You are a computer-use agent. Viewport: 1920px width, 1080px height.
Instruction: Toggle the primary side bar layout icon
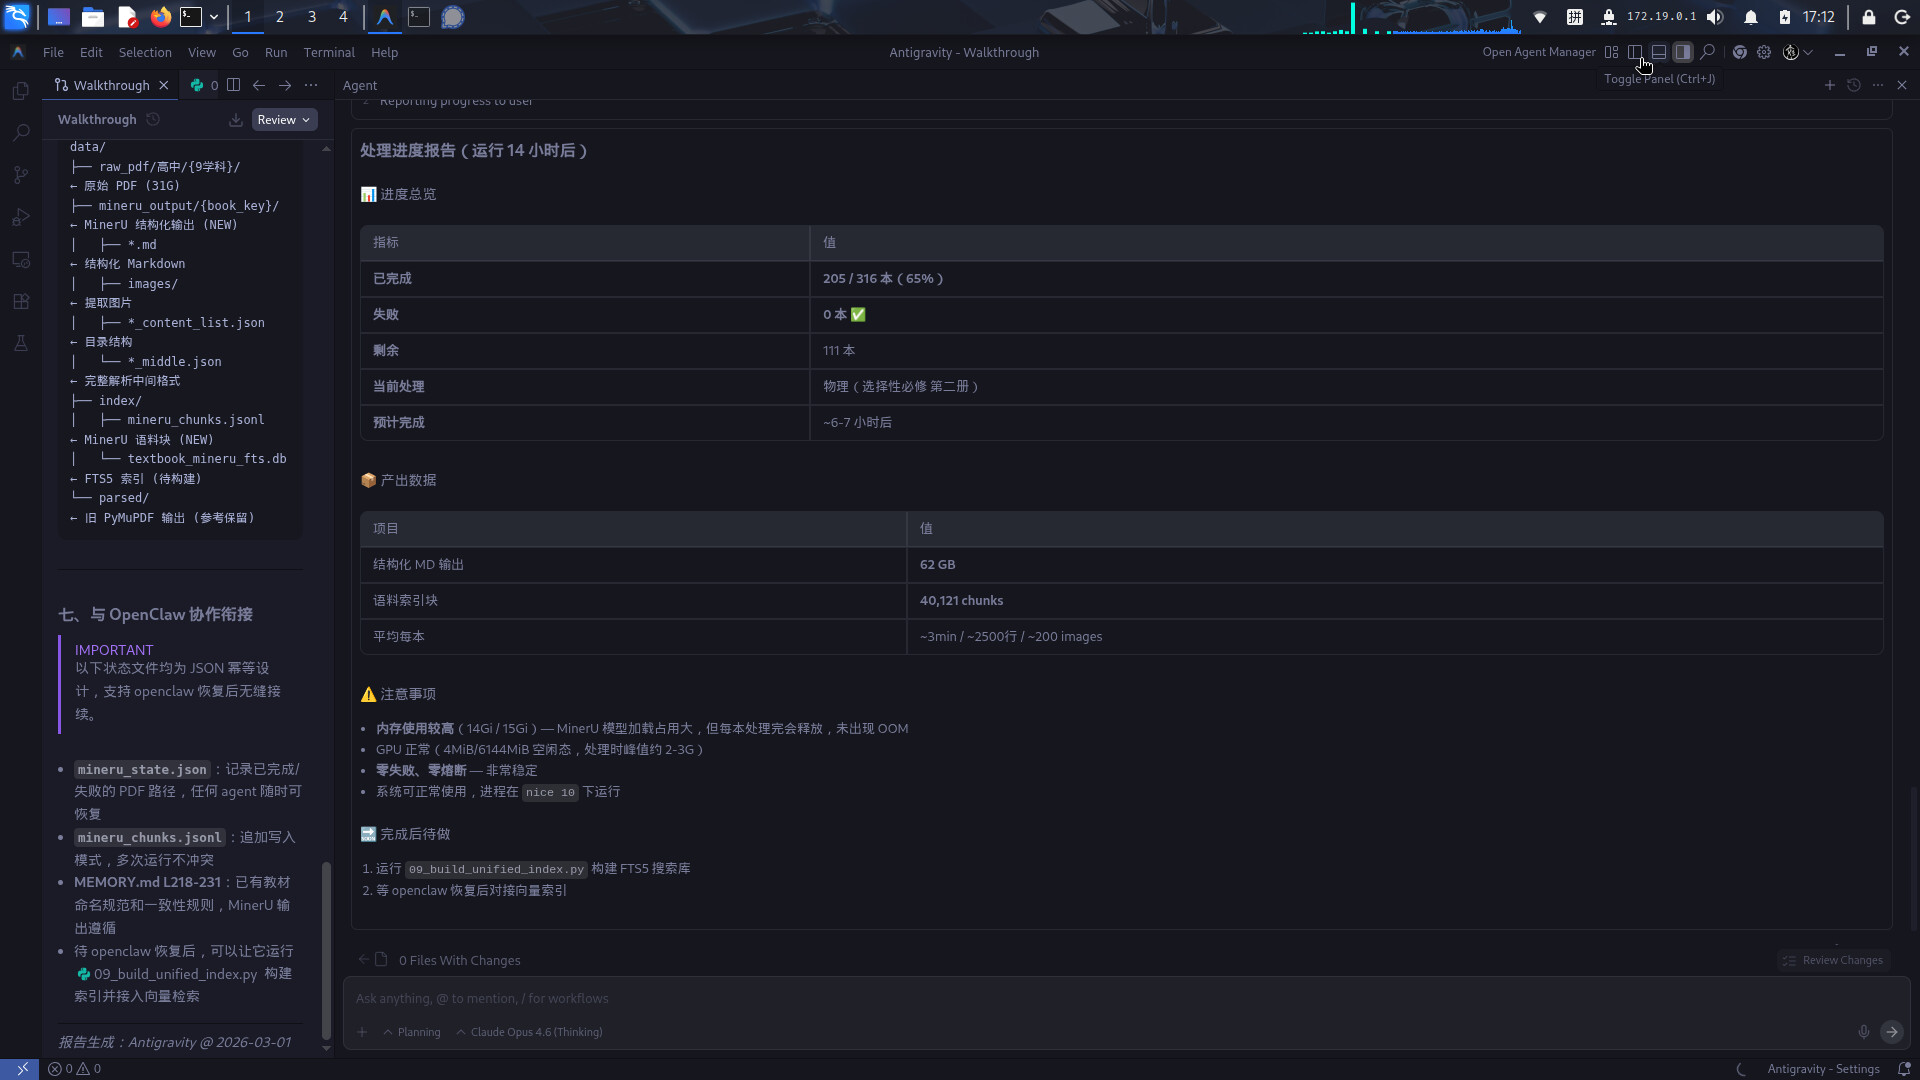click(x=1634, y=52)
